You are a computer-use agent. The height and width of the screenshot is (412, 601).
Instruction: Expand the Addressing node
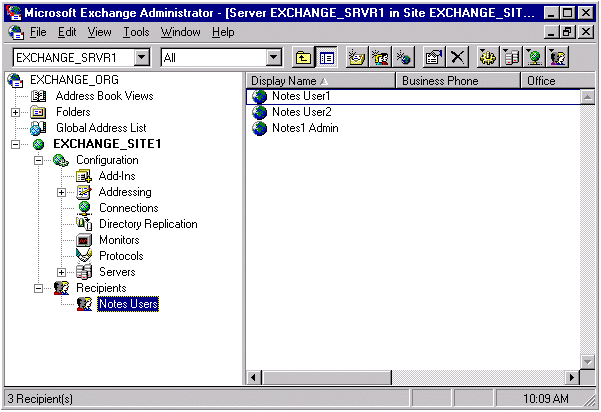coord(61,192)
